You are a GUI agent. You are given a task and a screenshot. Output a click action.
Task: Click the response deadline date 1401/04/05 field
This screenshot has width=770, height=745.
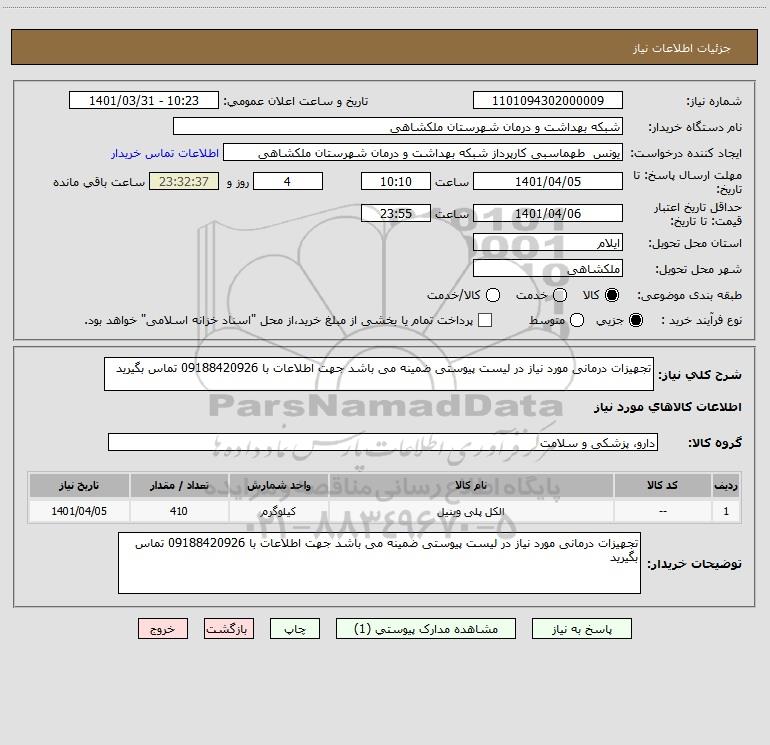tap(548, 181)
